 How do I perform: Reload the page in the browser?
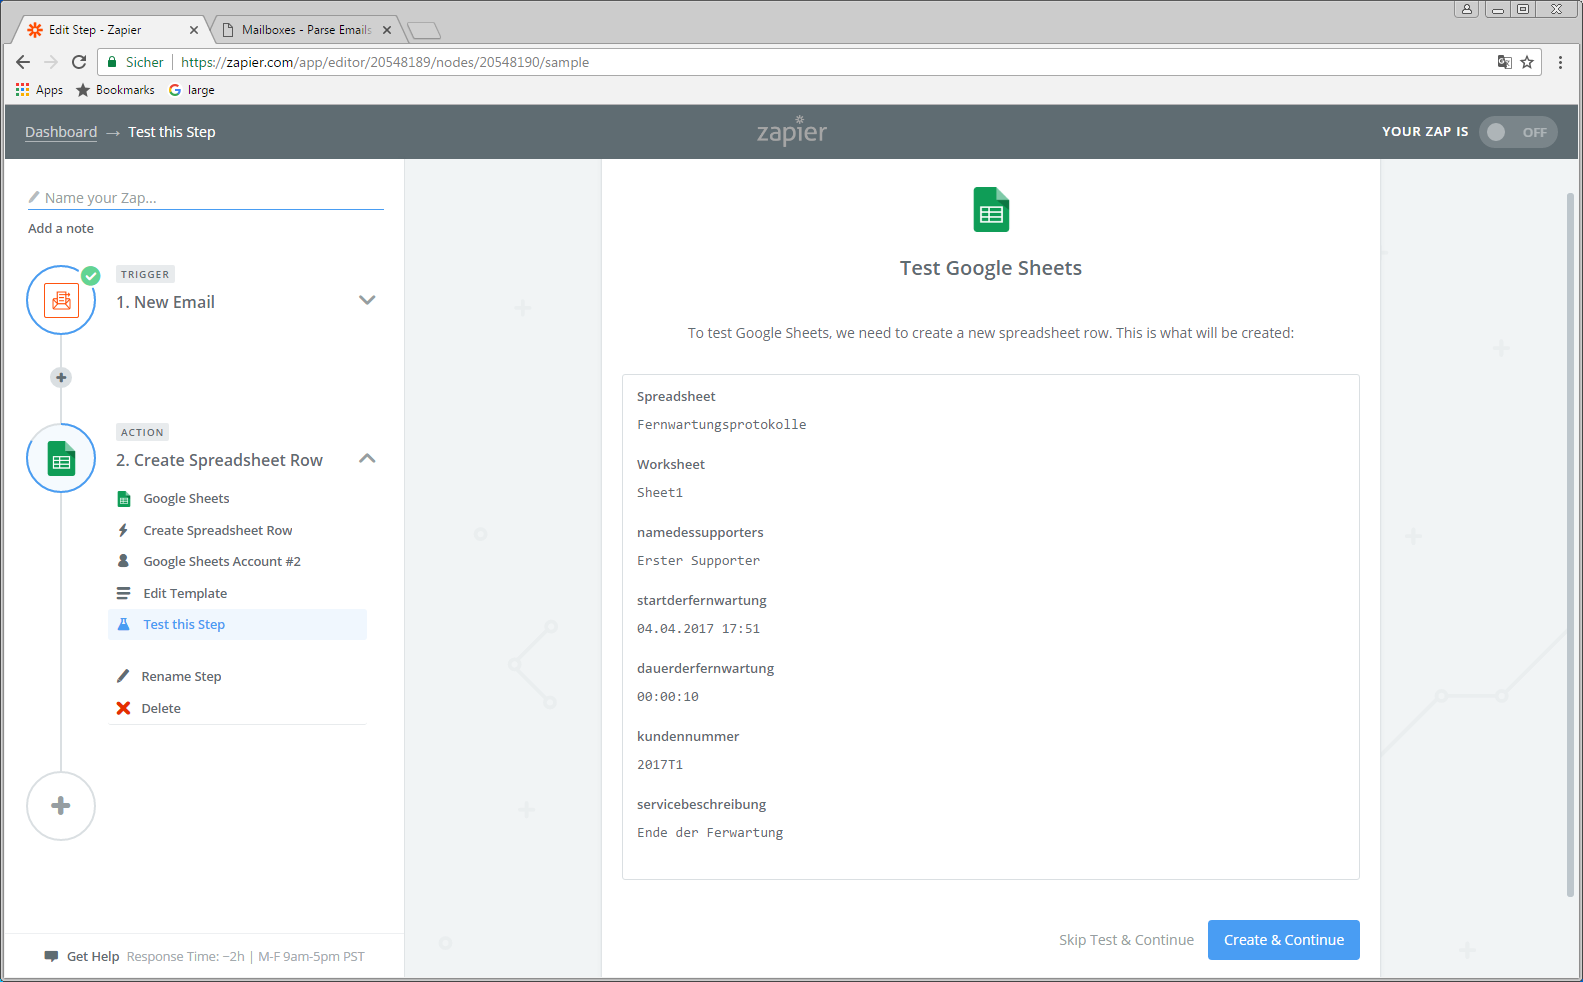(79, 62)
